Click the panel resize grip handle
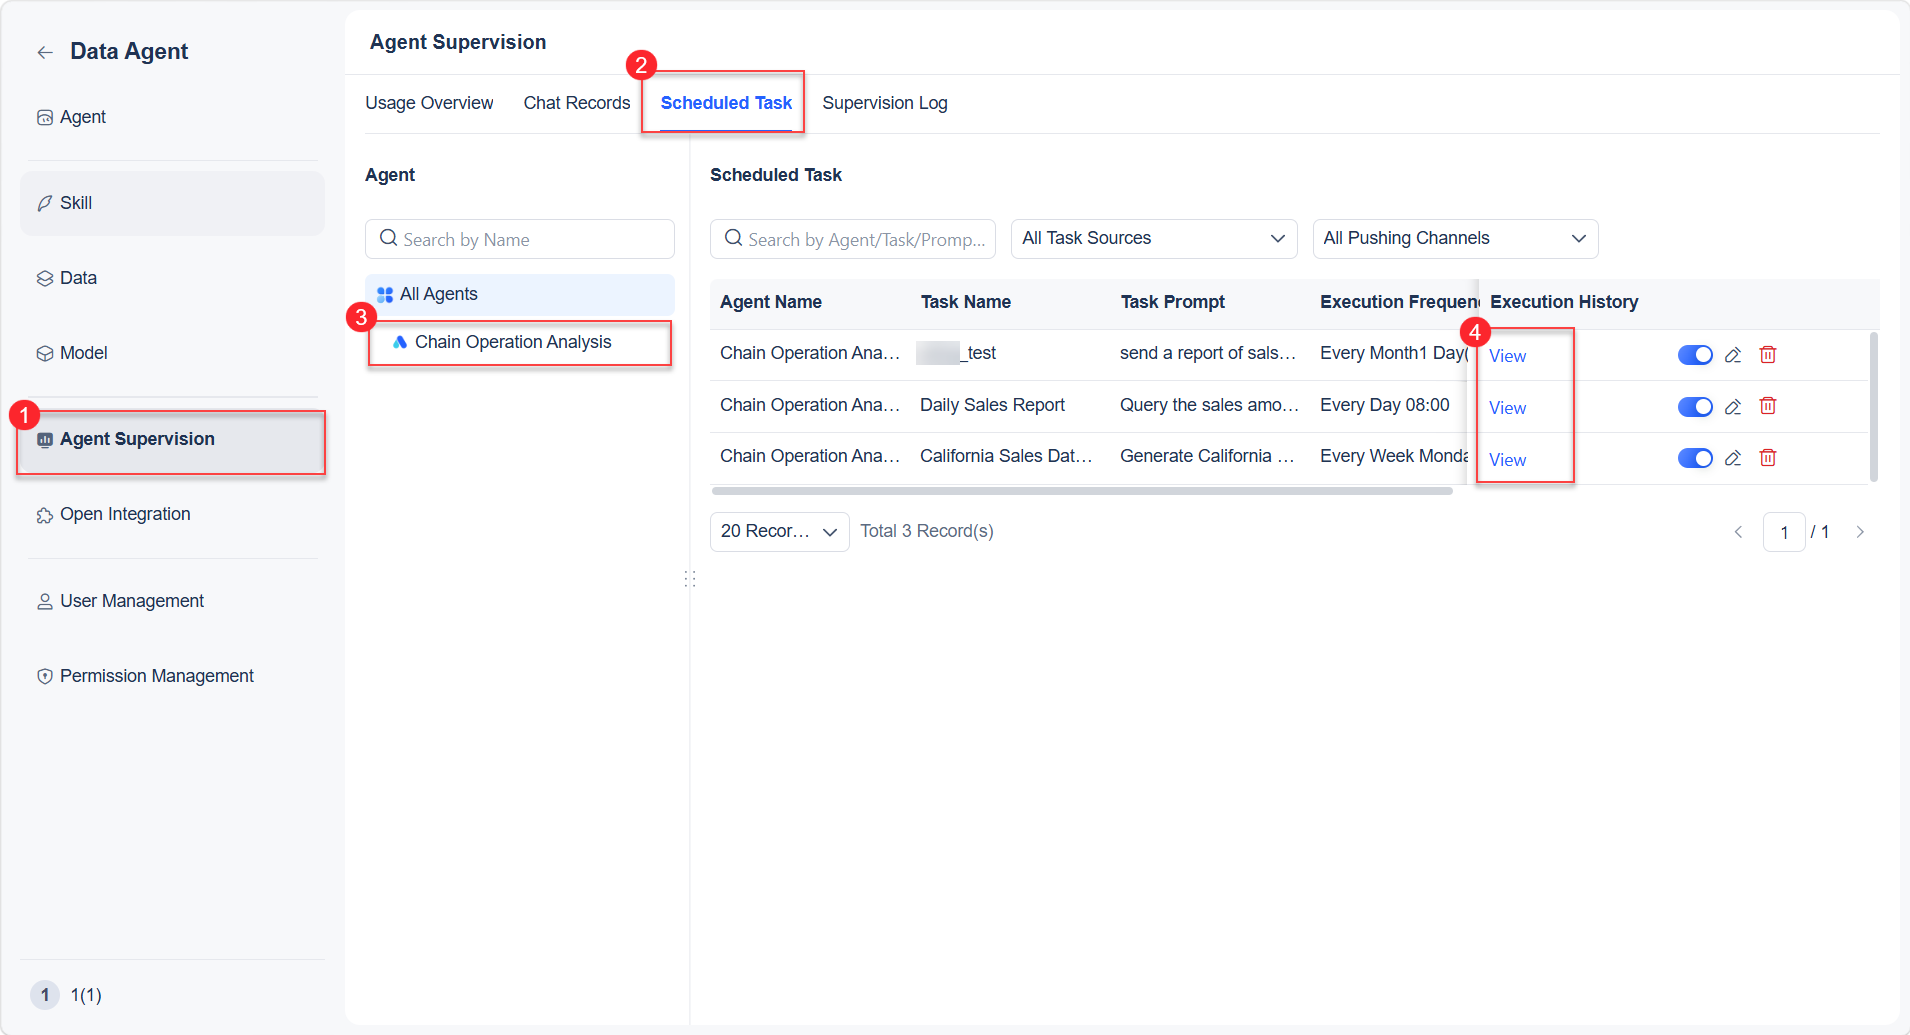1910x1035 pixels. tap(690, 579)
